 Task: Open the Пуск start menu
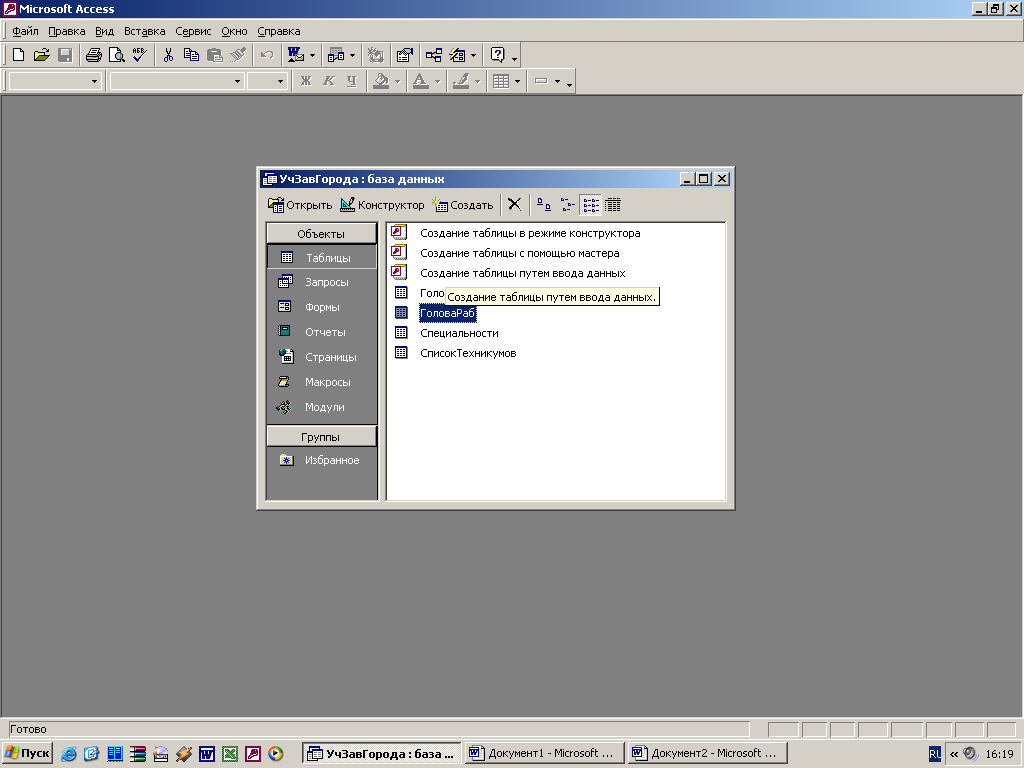pyautogui.click(x=27, y=753)
